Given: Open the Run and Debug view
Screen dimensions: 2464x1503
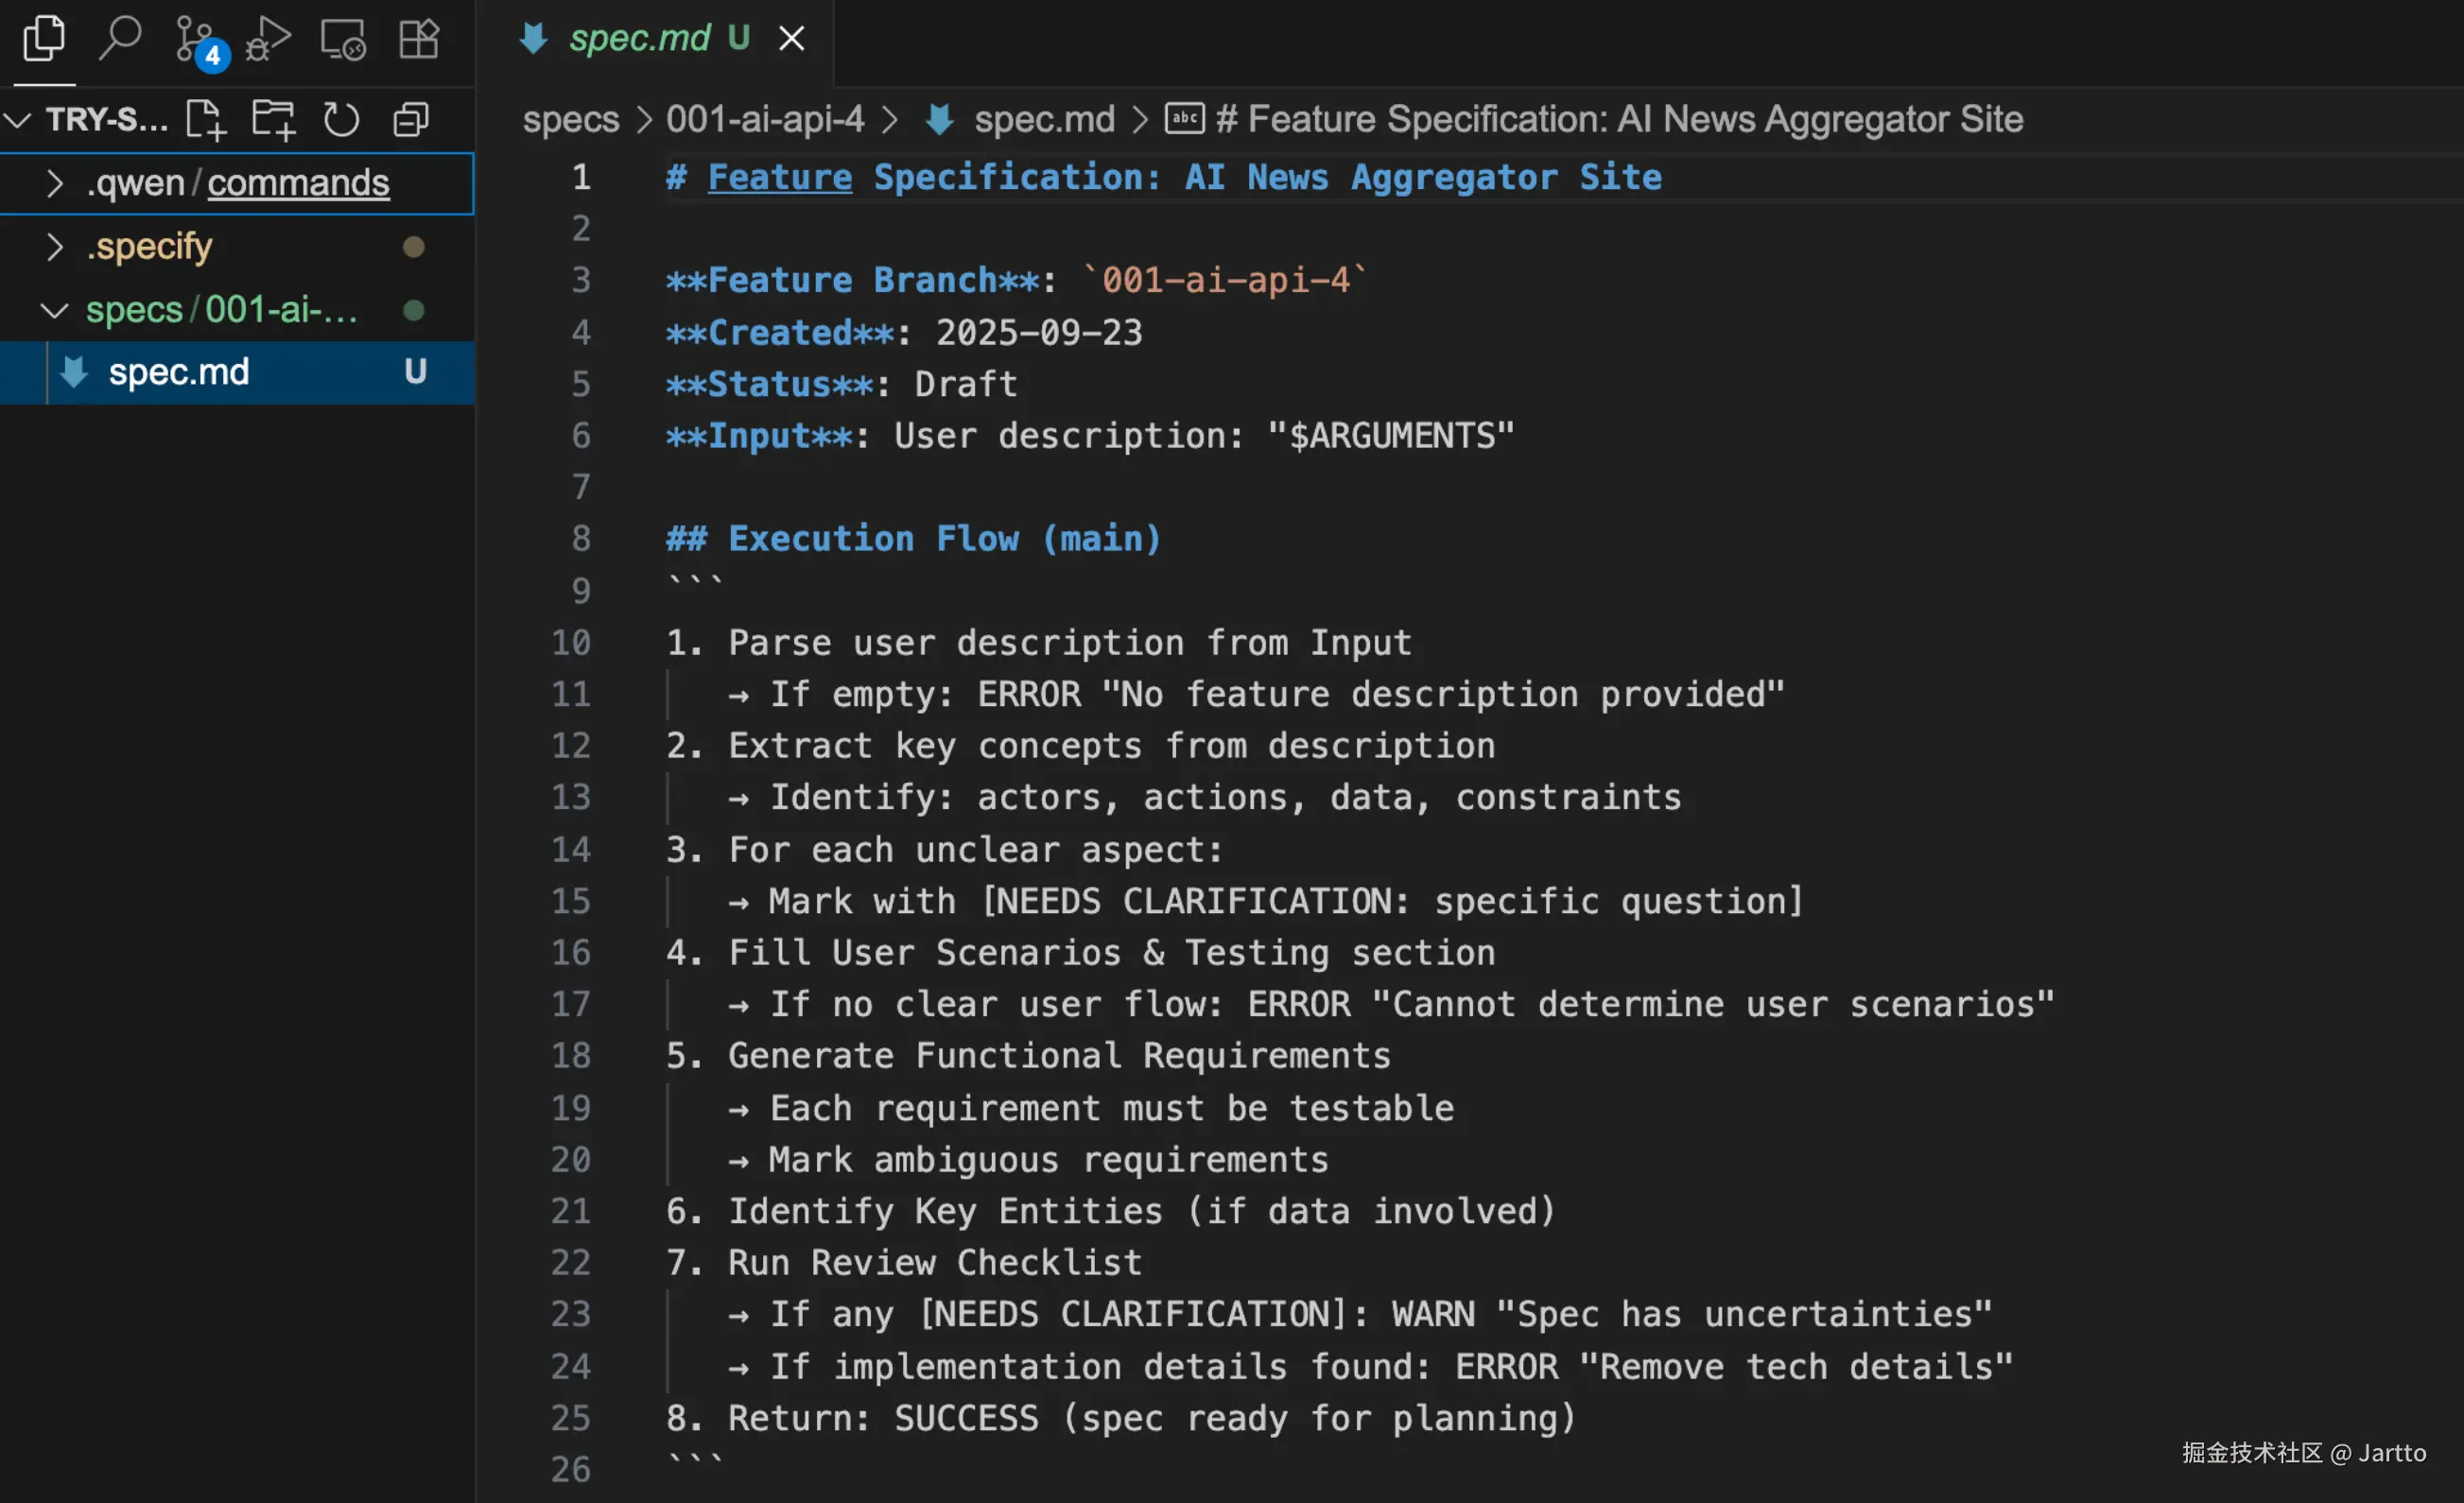Looking at the screenshot, I should (x=268, y=40).
